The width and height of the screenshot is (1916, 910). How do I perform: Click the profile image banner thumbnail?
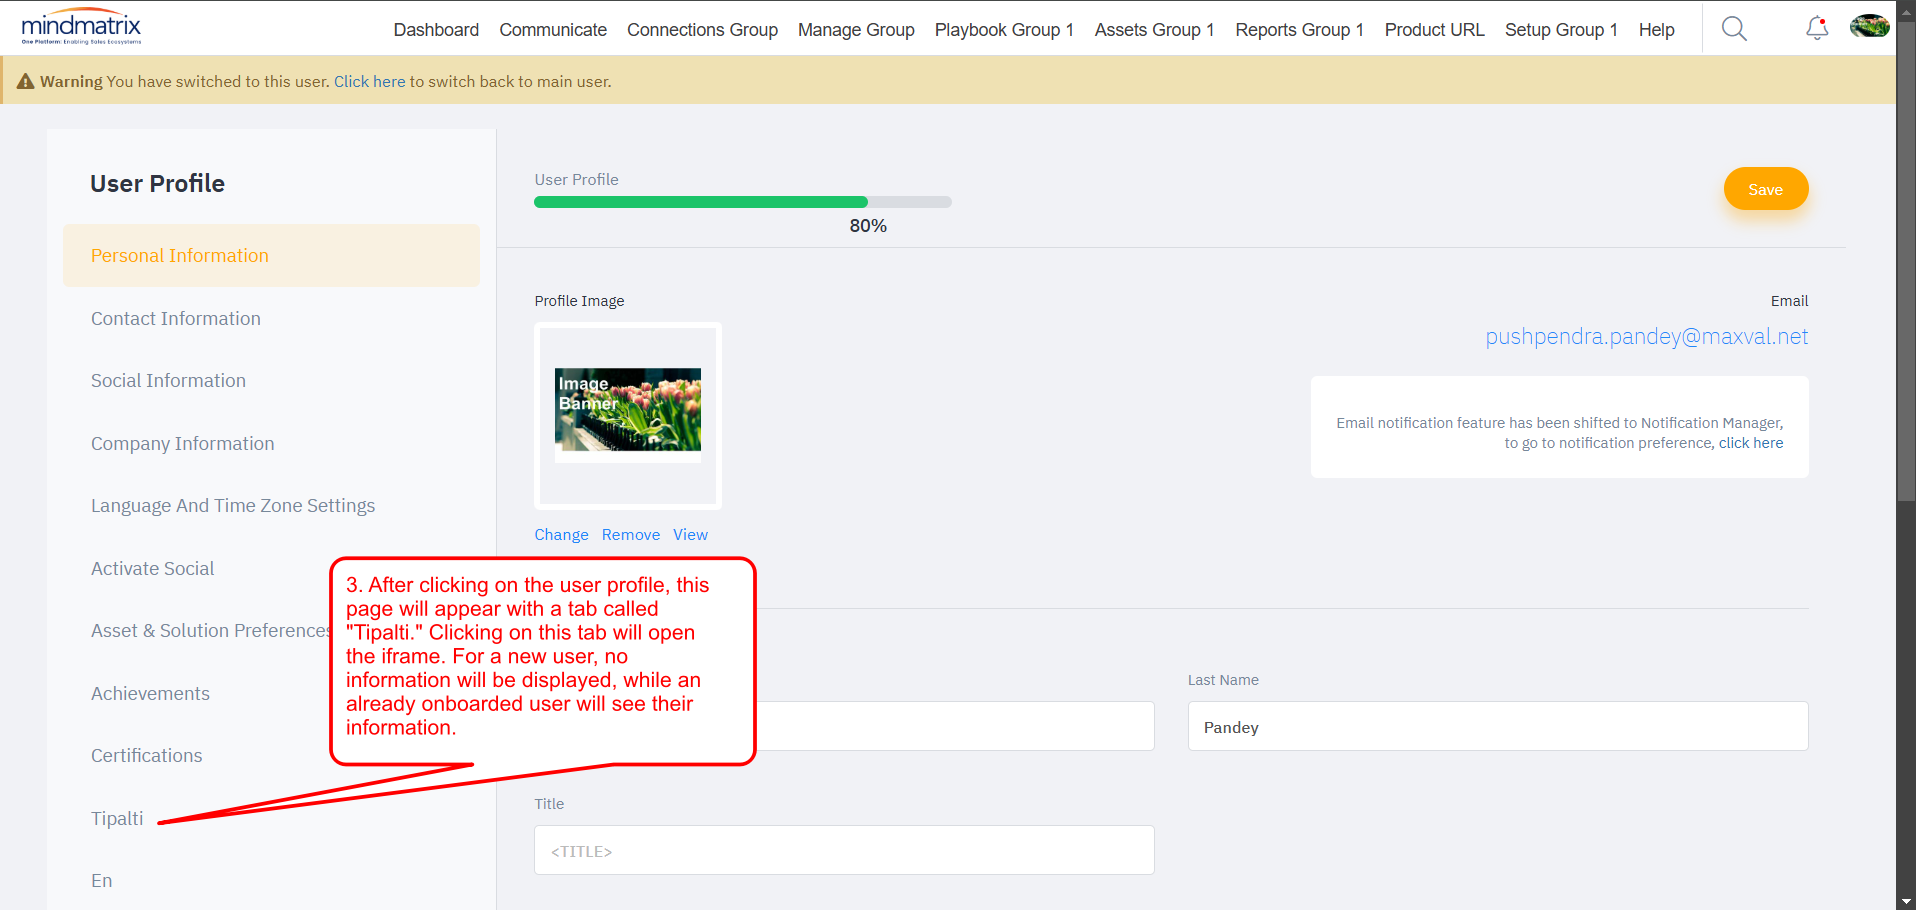(x=628, y=410)
